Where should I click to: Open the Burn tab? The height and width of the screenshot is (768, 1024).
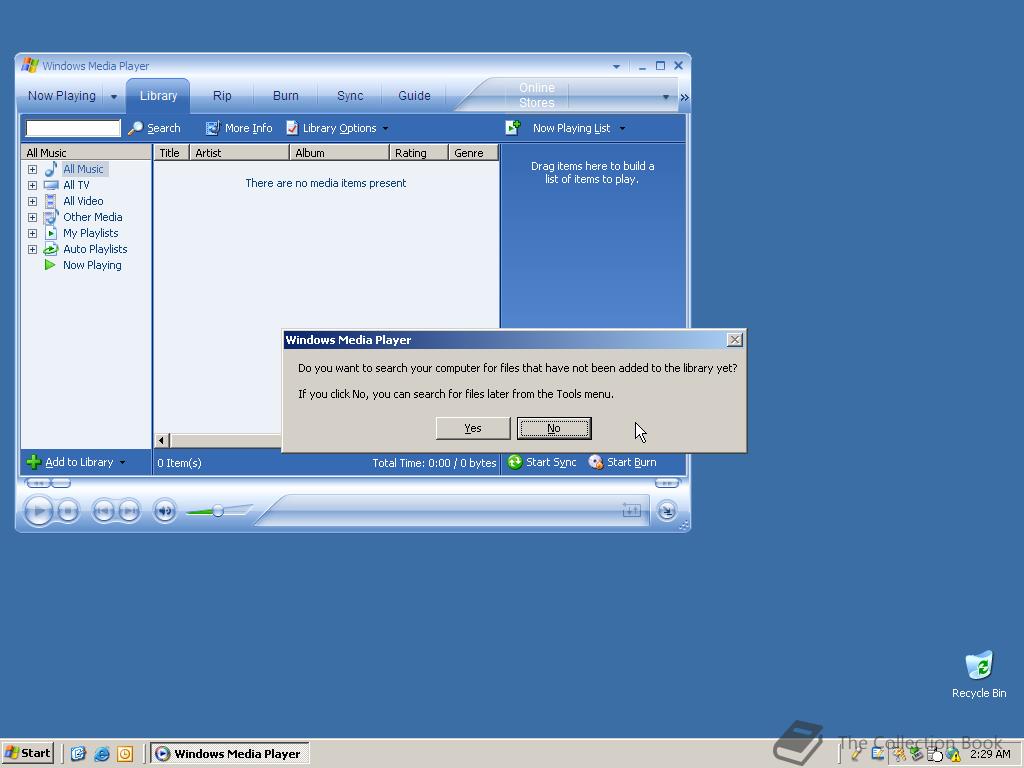click(x=285, y=95)
